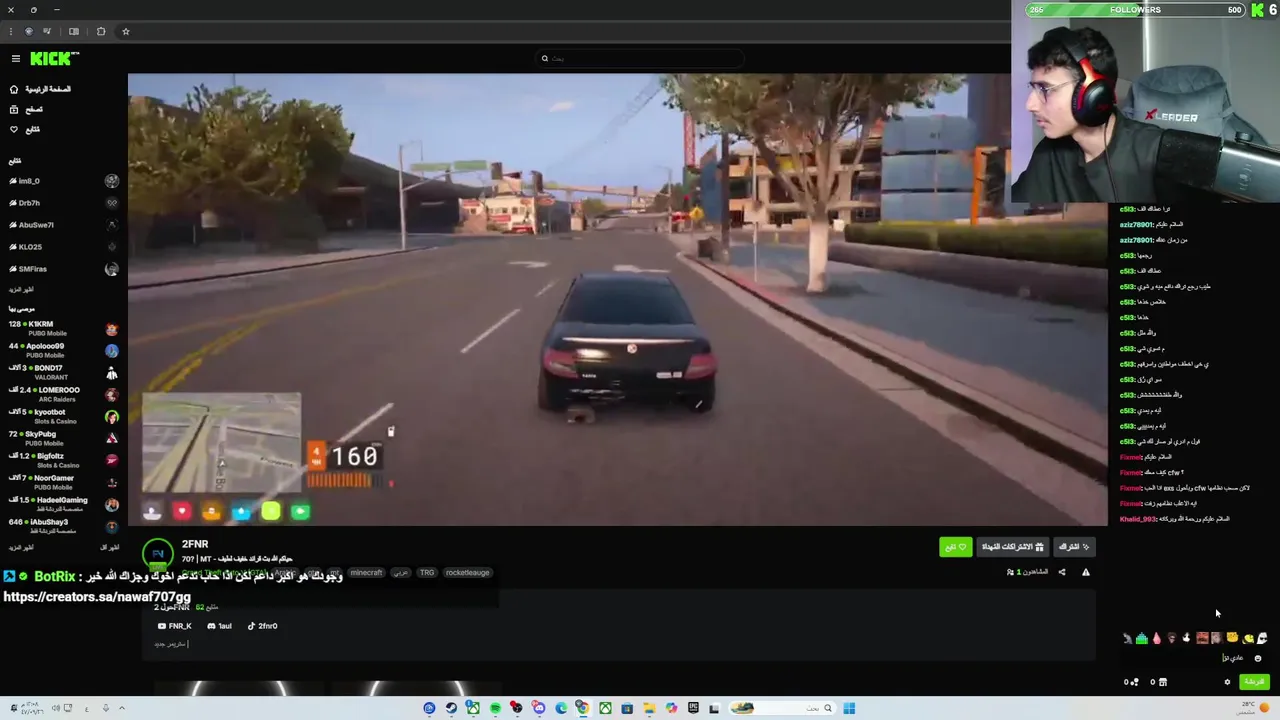Open the emoji picker in chat
1280x720 pixels.
coord(1258,658)
